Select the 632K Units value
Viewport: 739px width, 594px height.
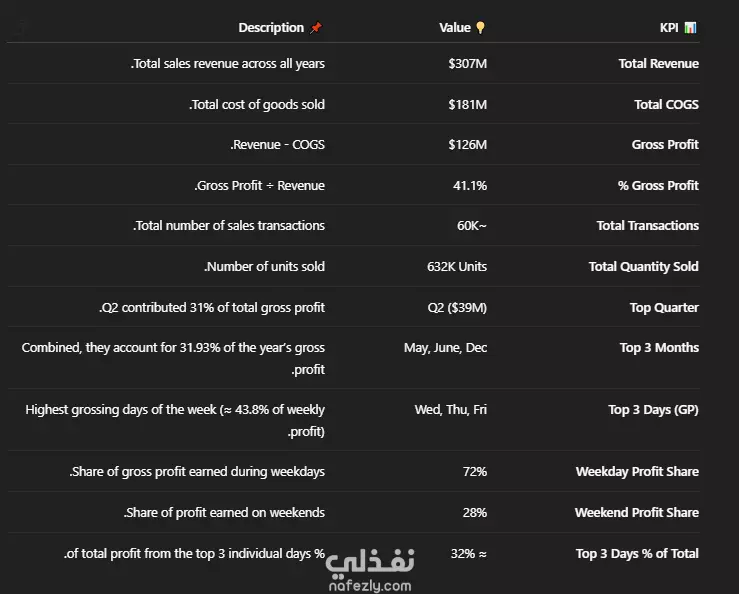(457, 267)
